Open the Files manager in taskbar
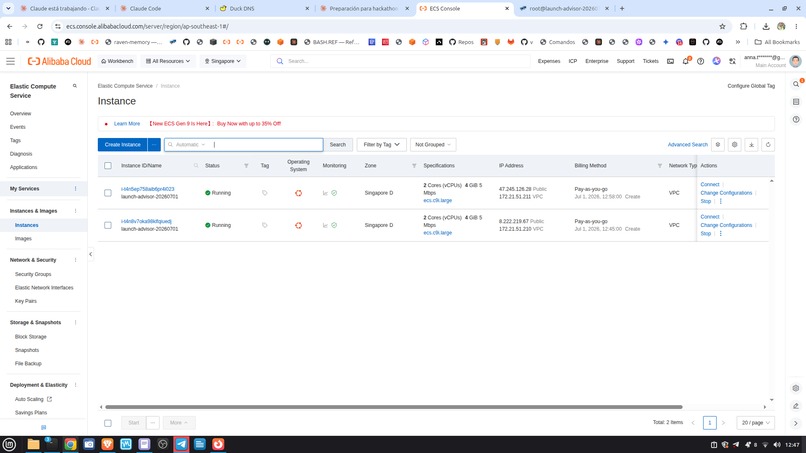The width and height of the screenshot is (806, 453). tap(33, 444)
